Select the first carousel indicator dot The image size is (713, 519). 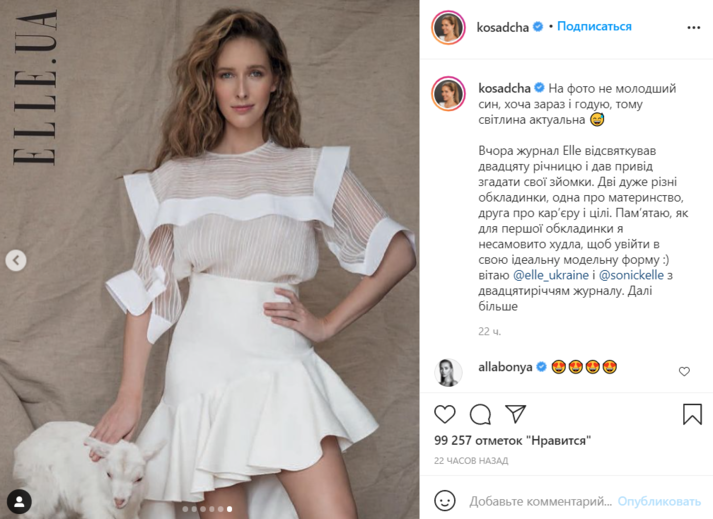pyautogui.click(x=186, y=509)
